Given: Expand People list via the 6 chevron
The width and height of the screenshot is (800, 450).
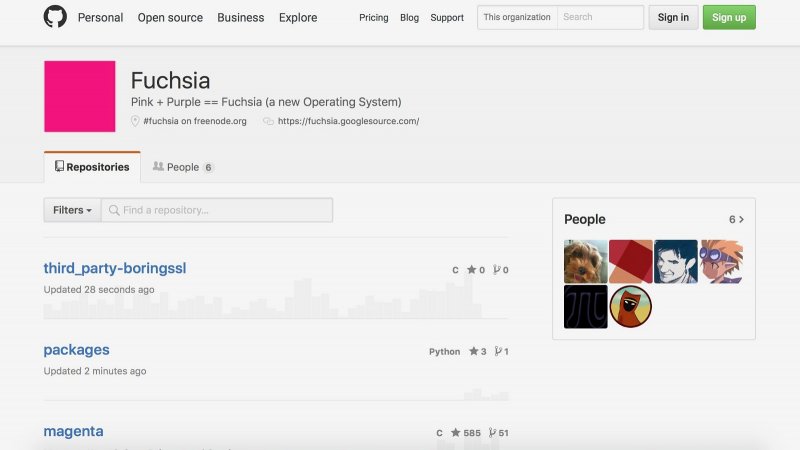Looking at the screenshot, I should coord(736,219).
